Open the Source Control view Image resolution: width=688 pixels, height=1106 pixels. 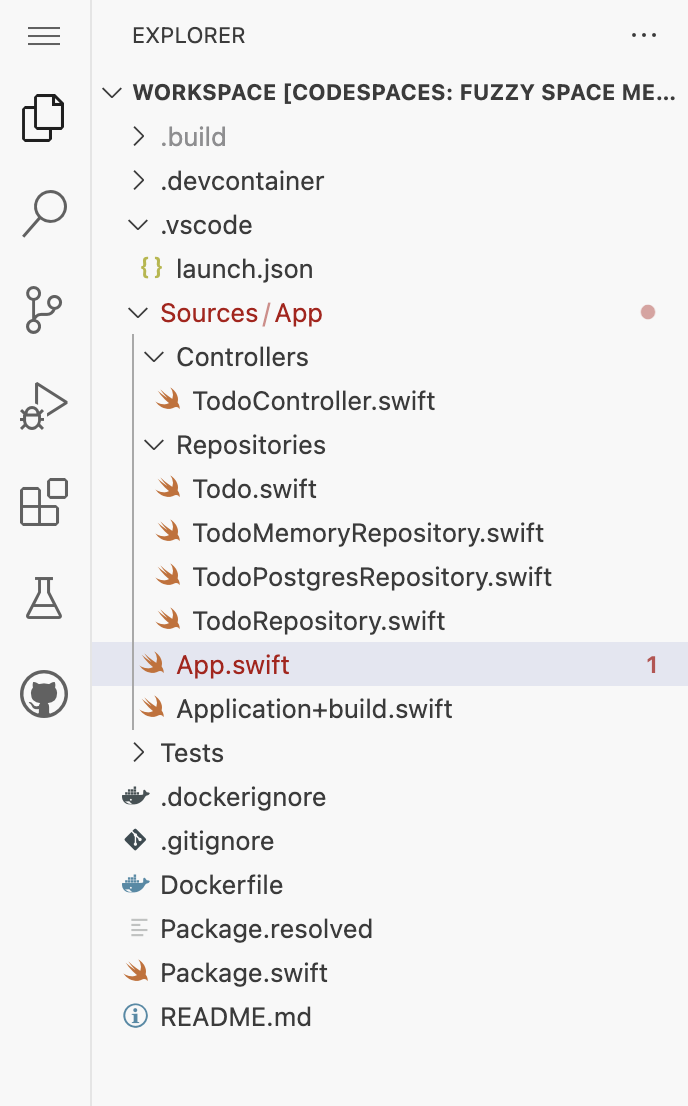(x=44, y=309)
